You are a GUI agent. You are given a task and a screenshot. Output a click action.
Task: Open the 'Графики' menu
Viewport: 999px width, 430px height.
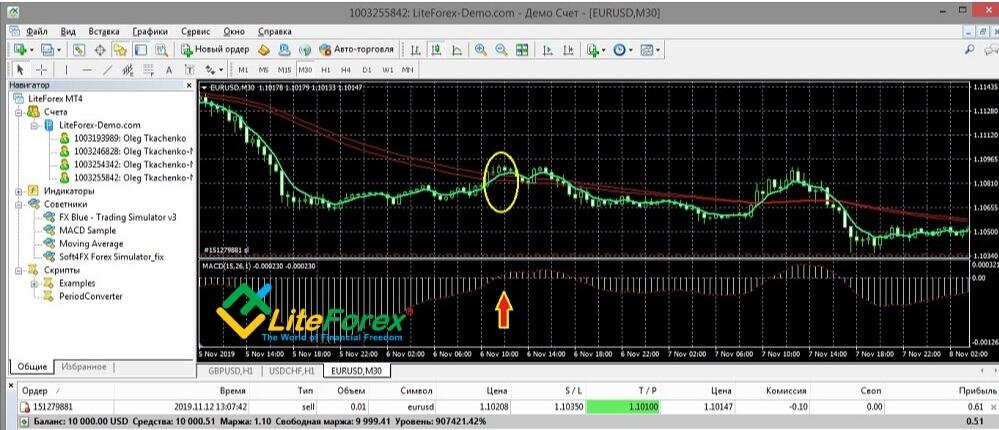tap(150, 31)
